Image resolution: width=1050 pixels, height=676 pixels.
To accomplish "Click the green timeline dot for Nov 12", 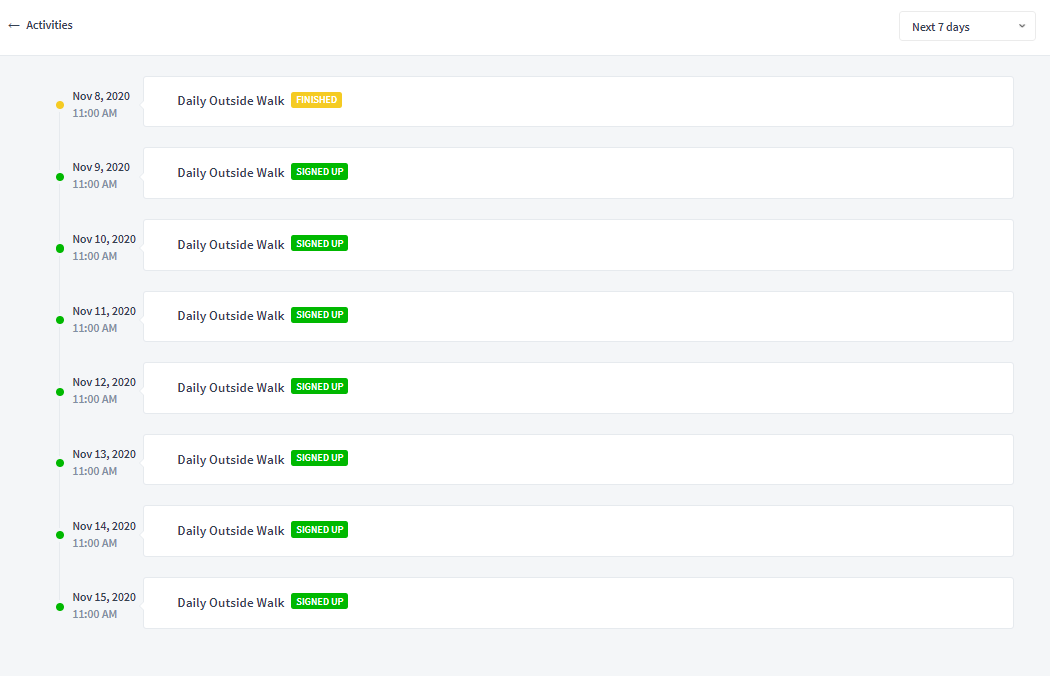I will (x=60, y=392).
